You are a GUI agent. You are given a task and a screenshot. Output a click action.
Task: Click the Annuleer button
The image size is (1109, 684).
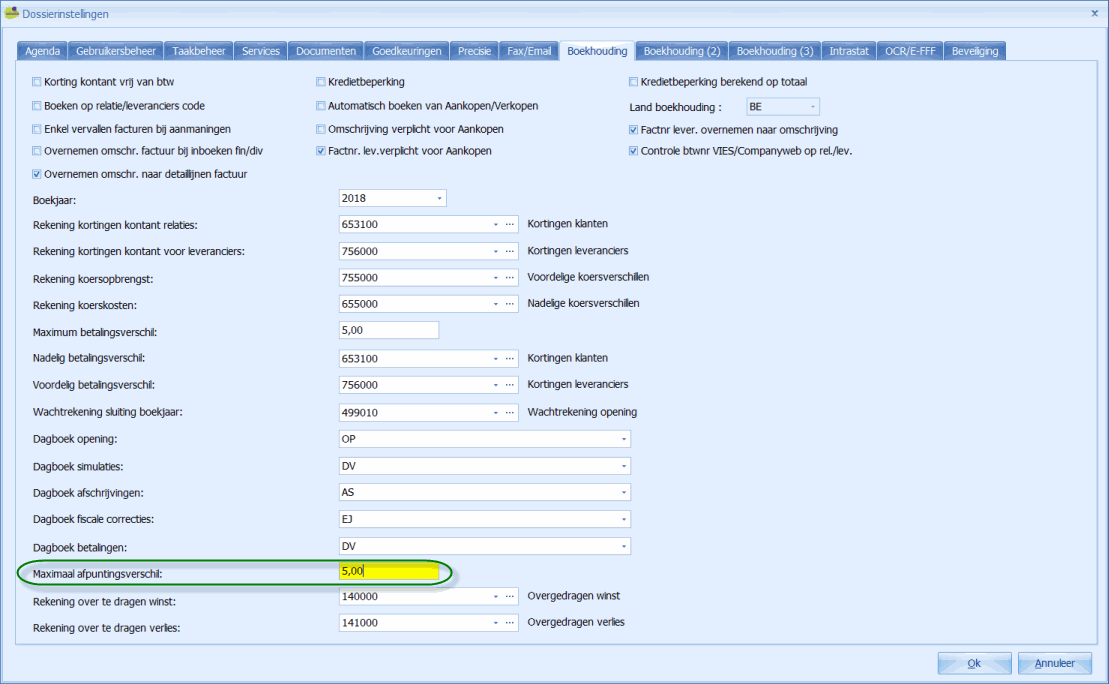tap(1054, 663)
